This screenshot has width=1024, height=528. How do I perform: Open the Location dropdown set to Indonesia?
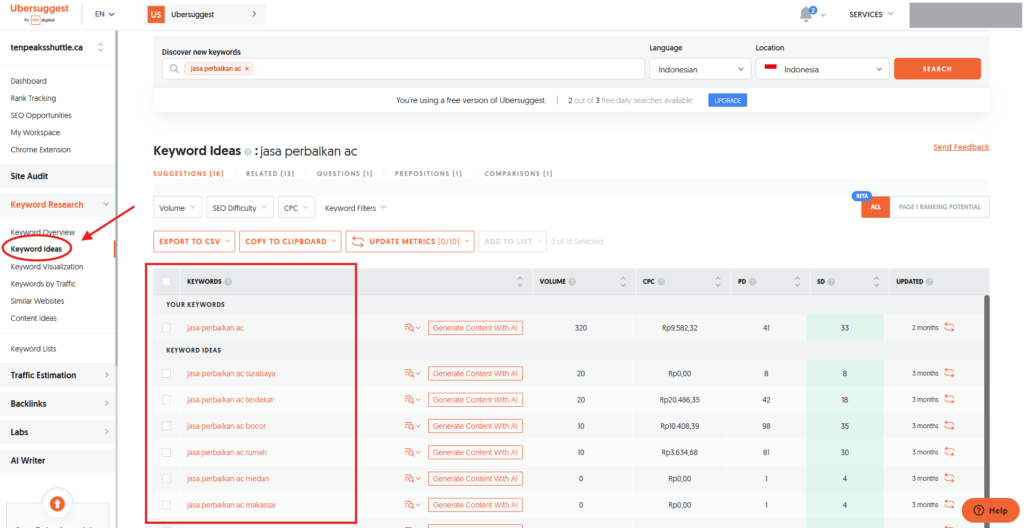click(x=822, y=69)
